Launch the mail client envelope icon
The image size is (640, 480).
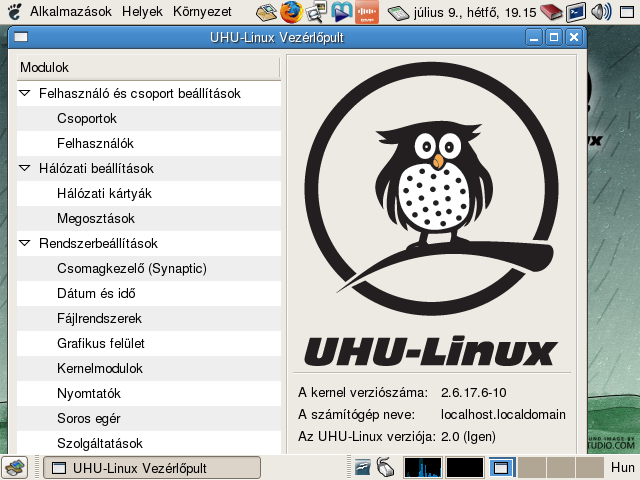[x=267, y=12]
